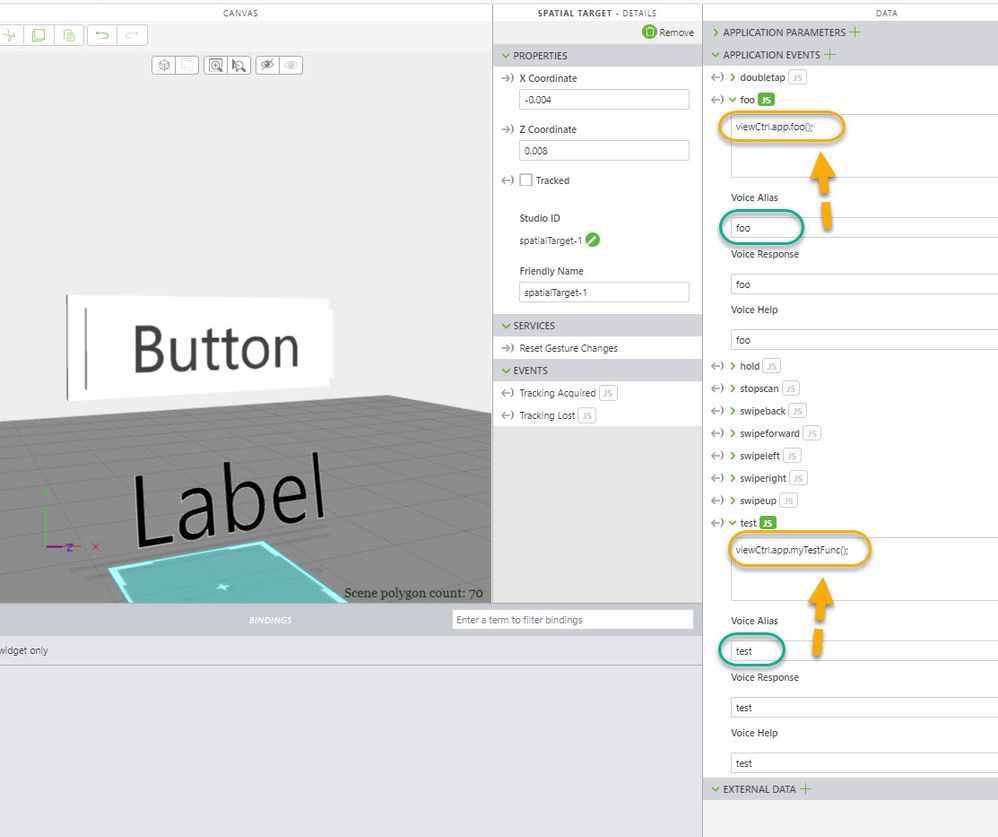The width and height of the screenshot is (998, 837).
Task: Collapse the APPLICATION EVENTS section
Action: tap(715, 55)
